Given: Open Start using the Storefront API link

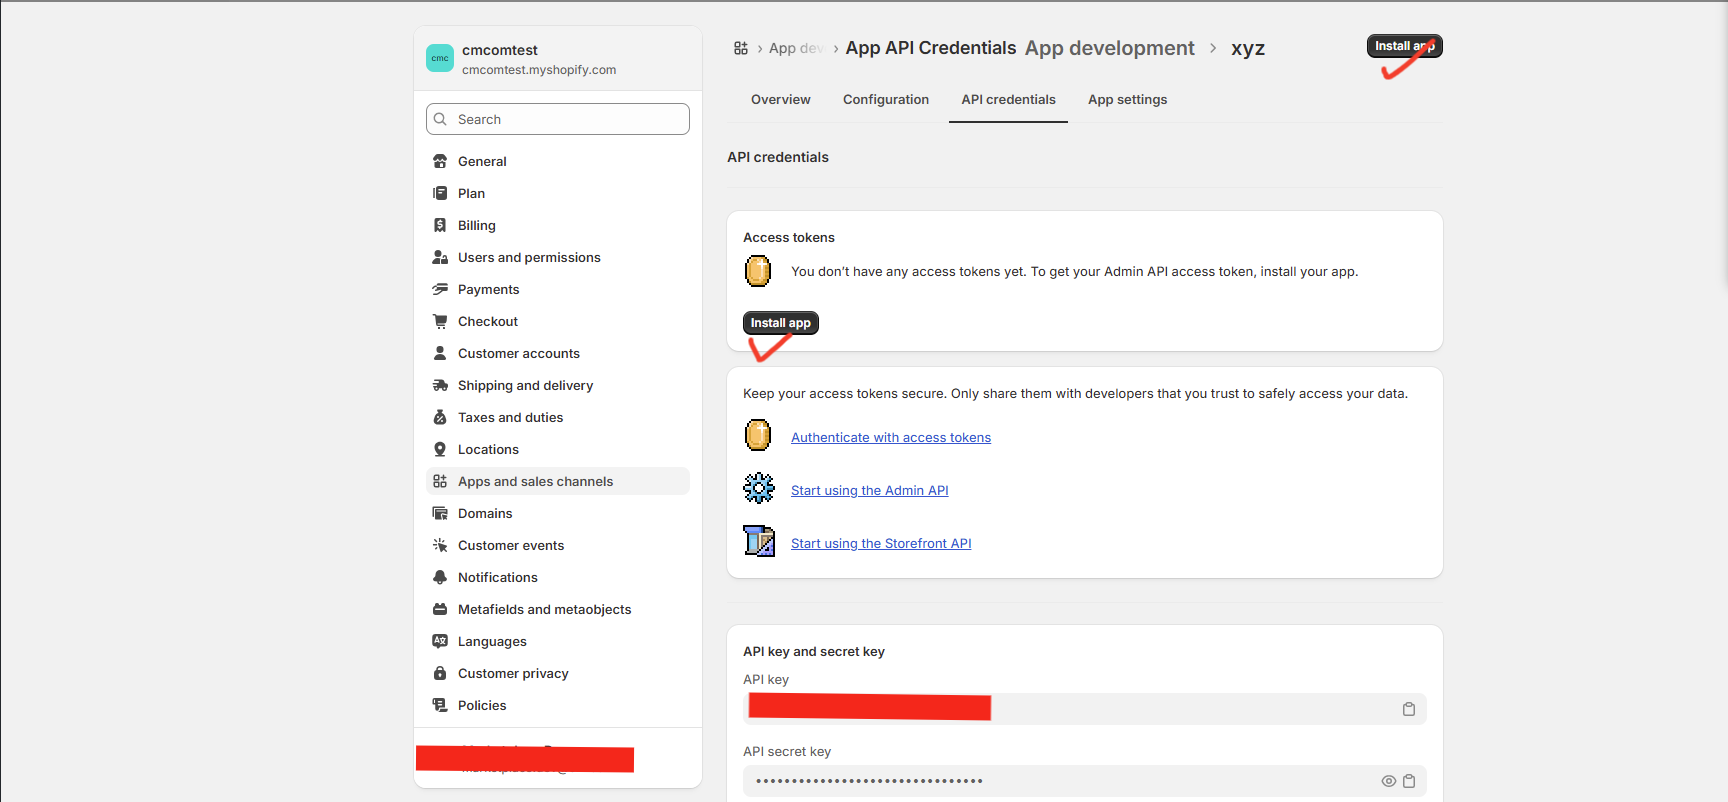Looking at the screenshot, I should [880, 544].
